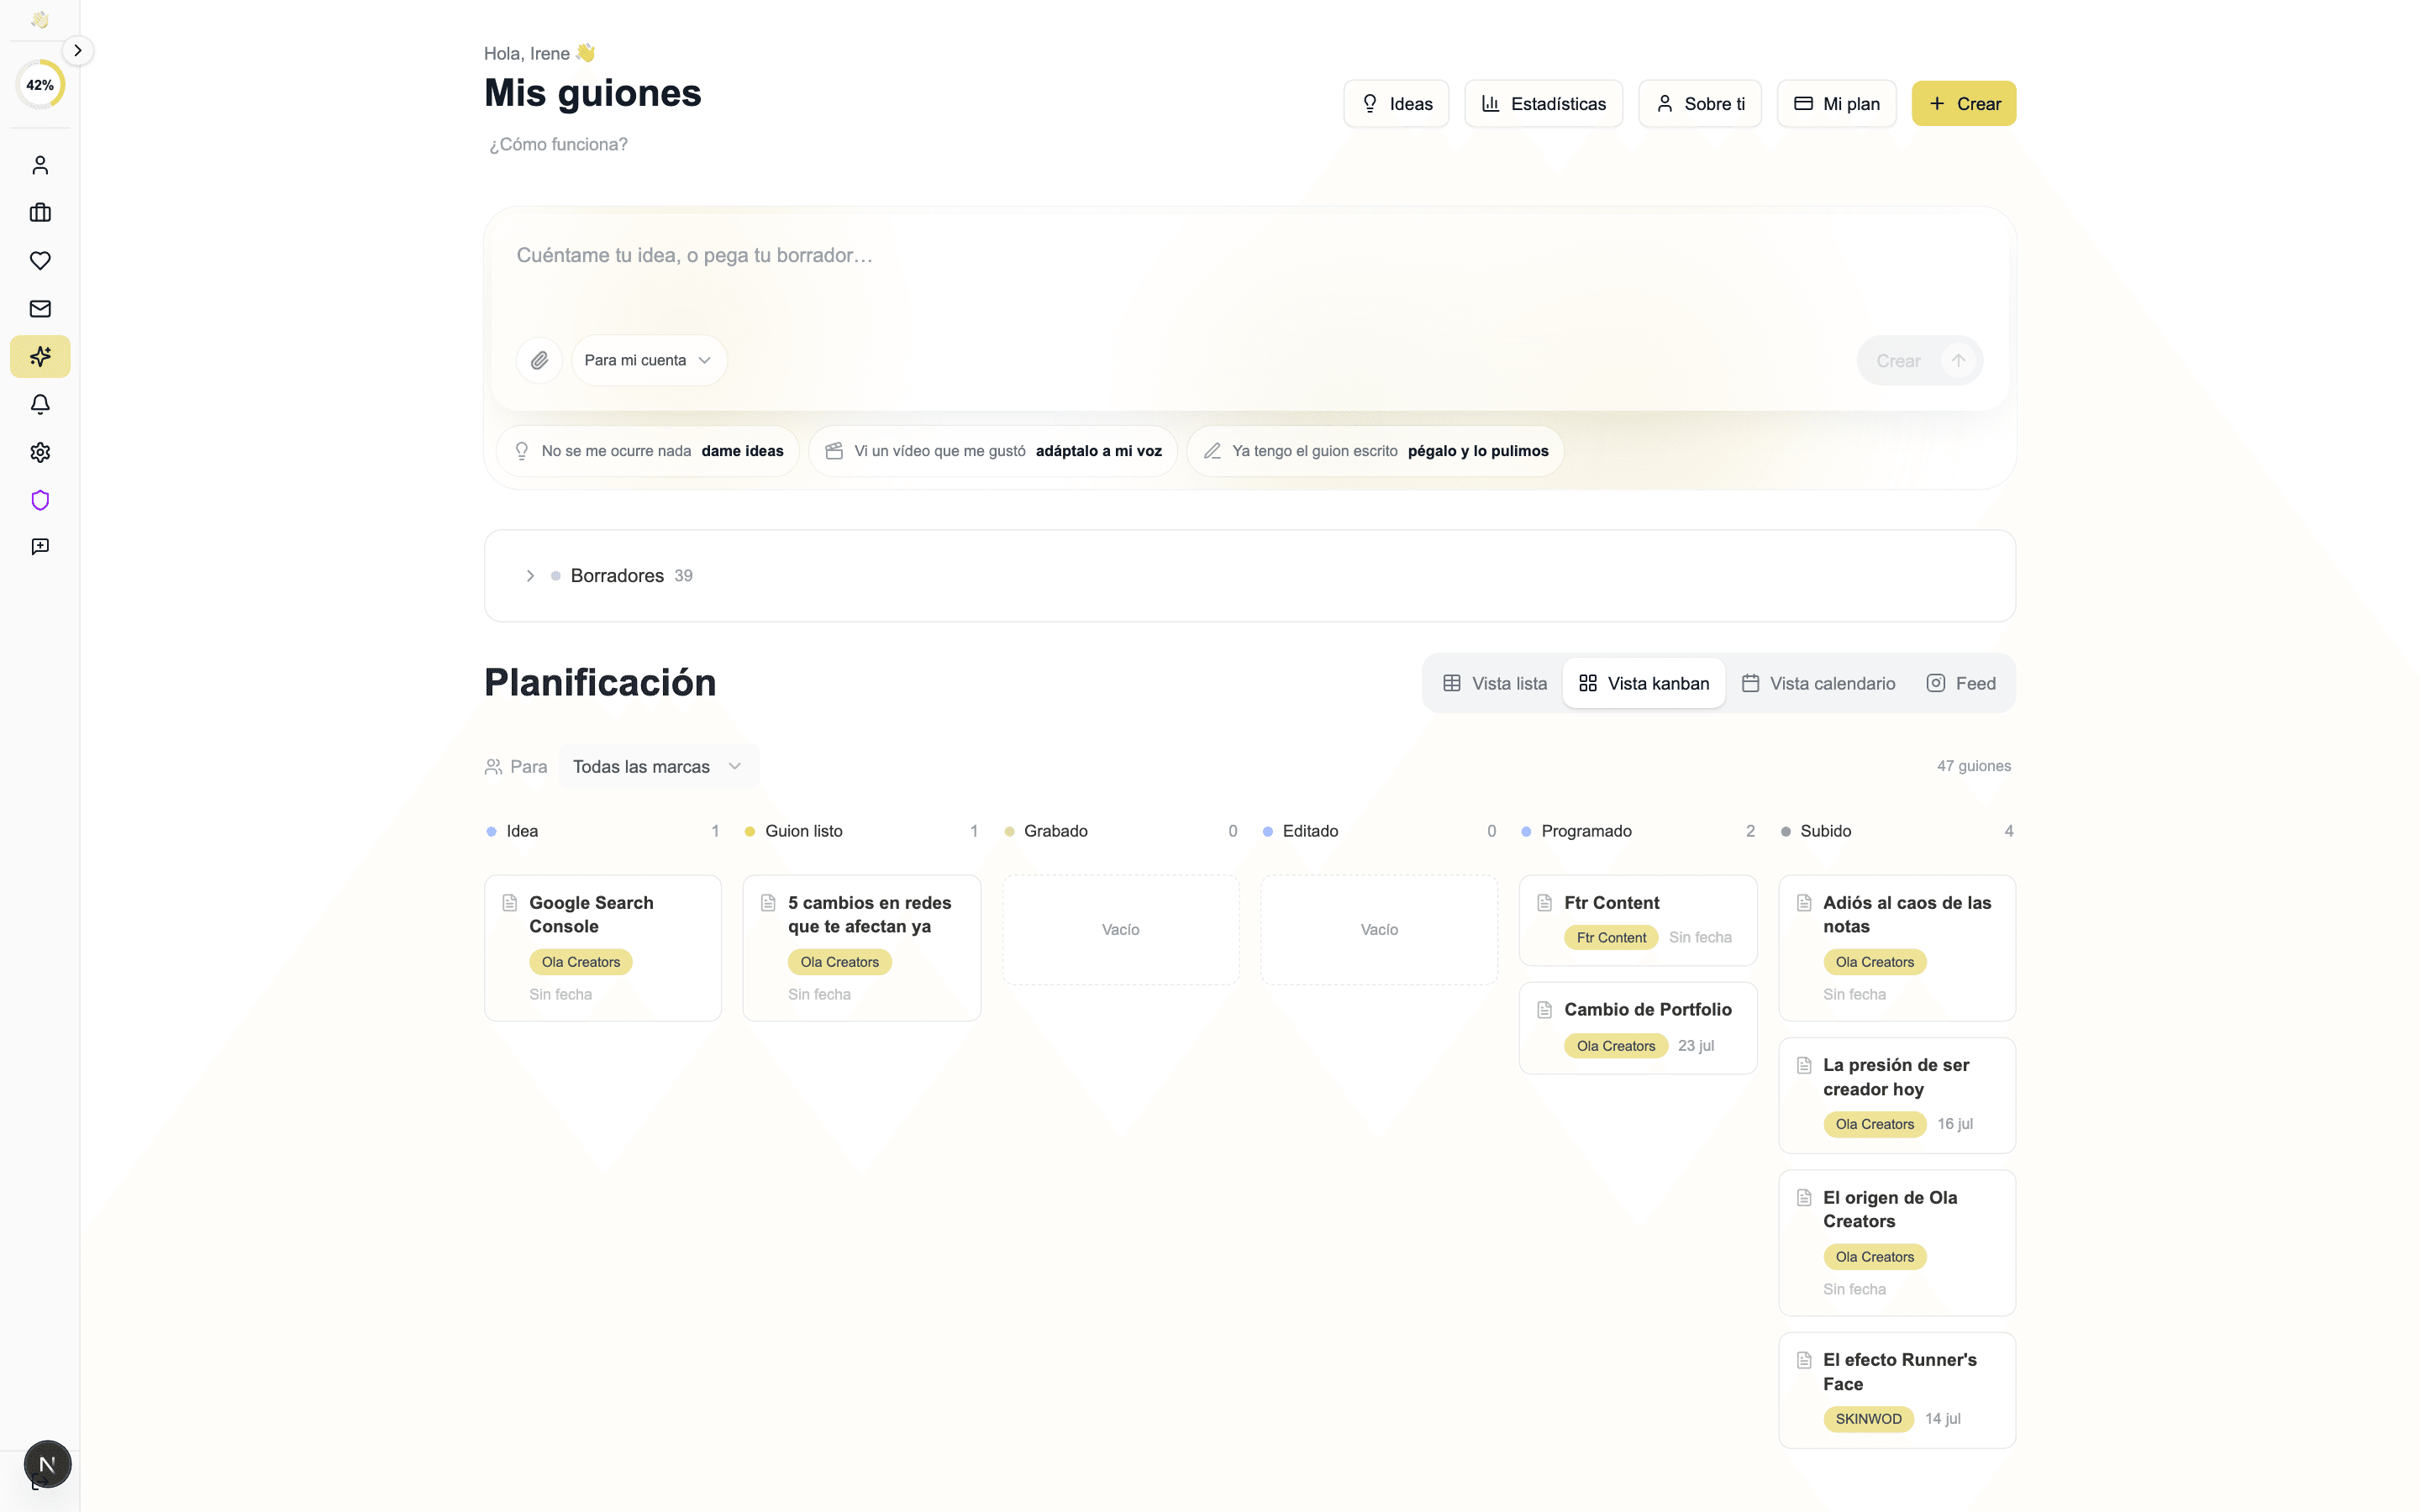Click the yellow Crear button in header

pyautogui.click(x=1963, y=104)
